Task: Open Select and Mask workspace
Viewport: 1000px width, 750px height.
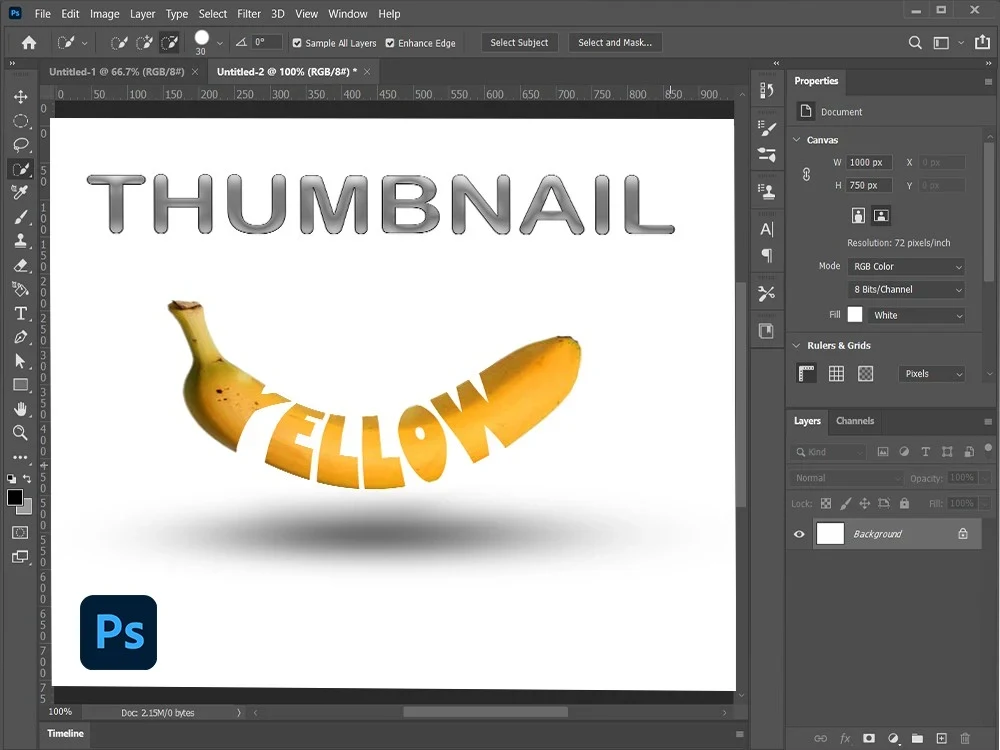Action: tap(617, 42)
